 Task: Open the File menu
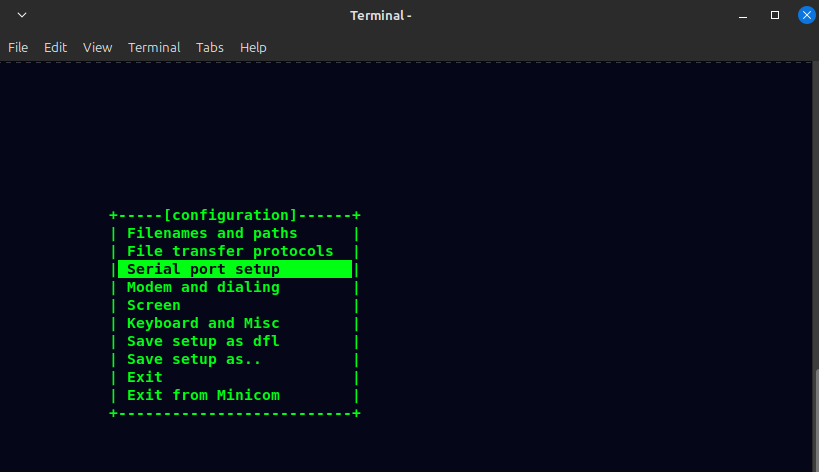(18, 47)
